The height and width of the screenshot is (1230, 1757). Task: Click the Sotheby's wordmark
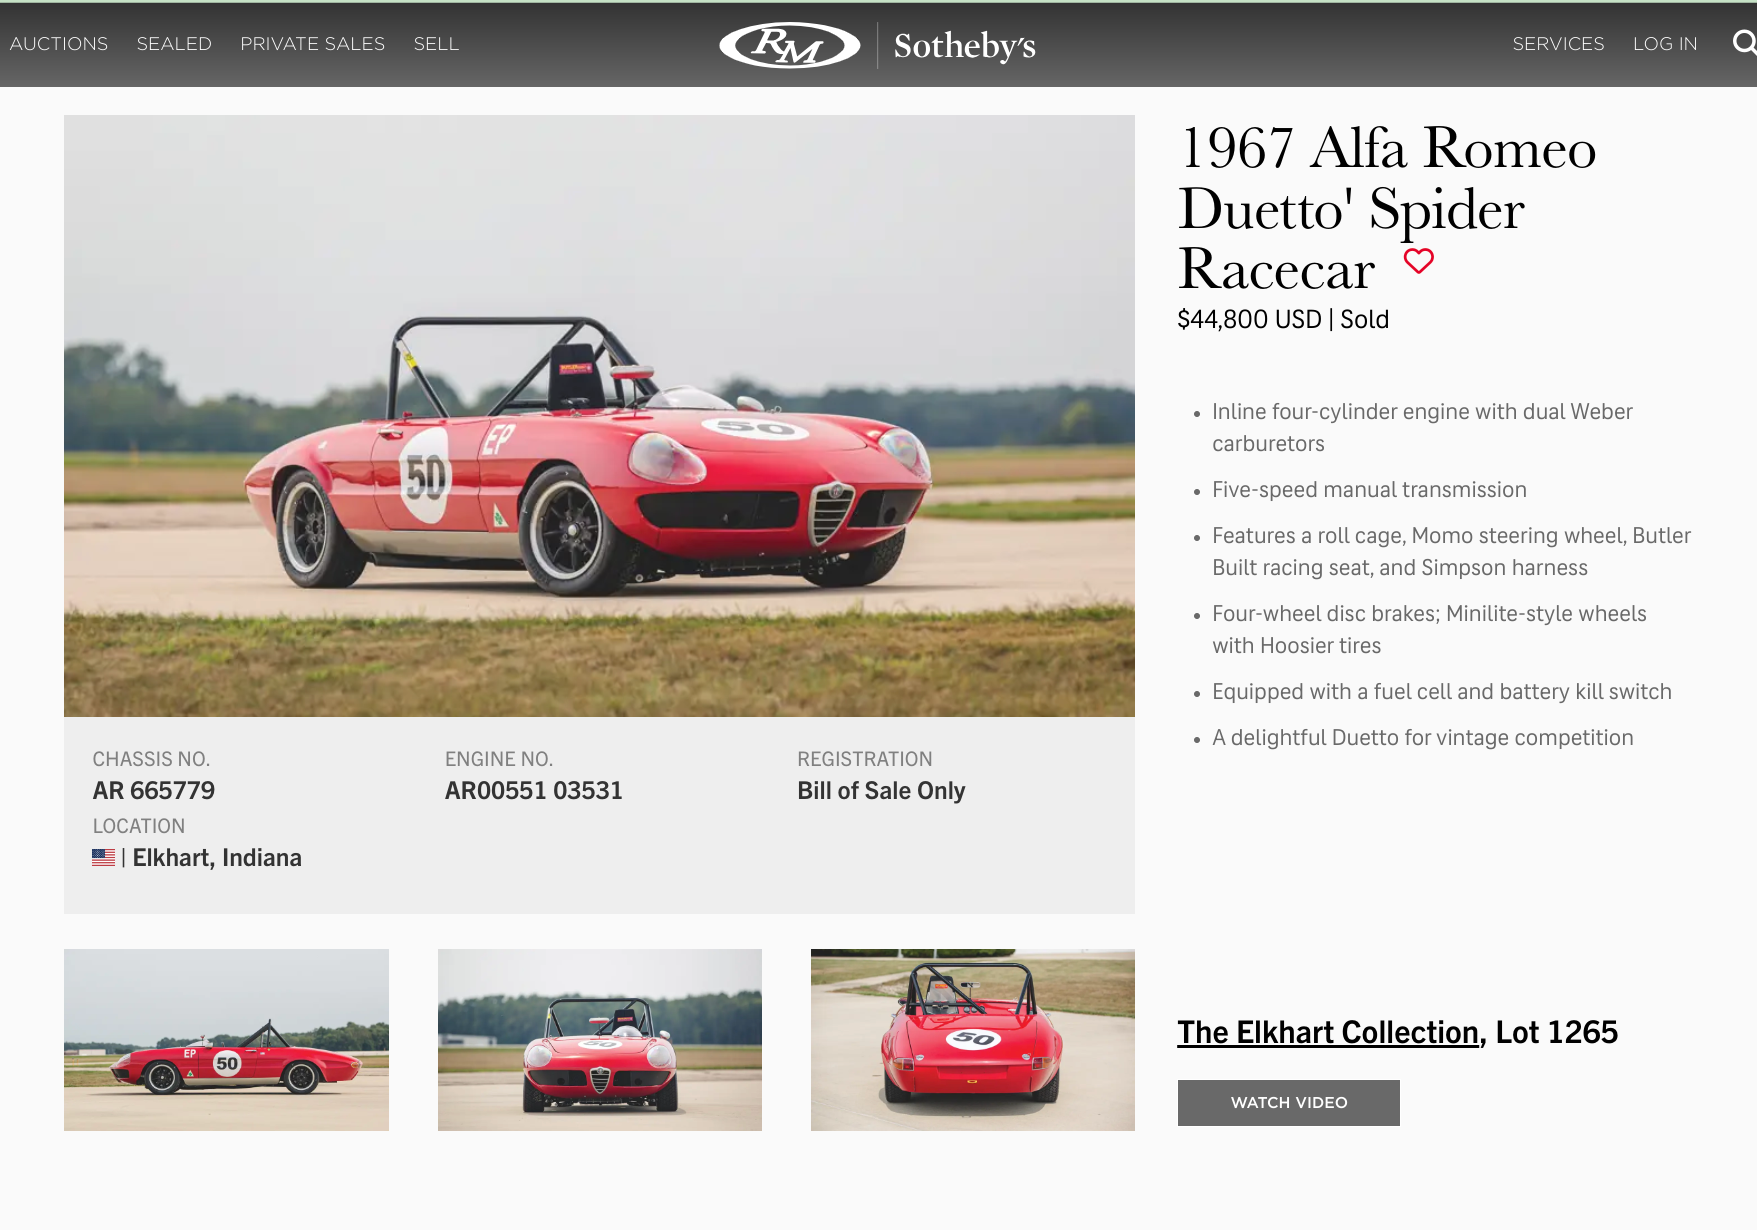coord(964,46)
